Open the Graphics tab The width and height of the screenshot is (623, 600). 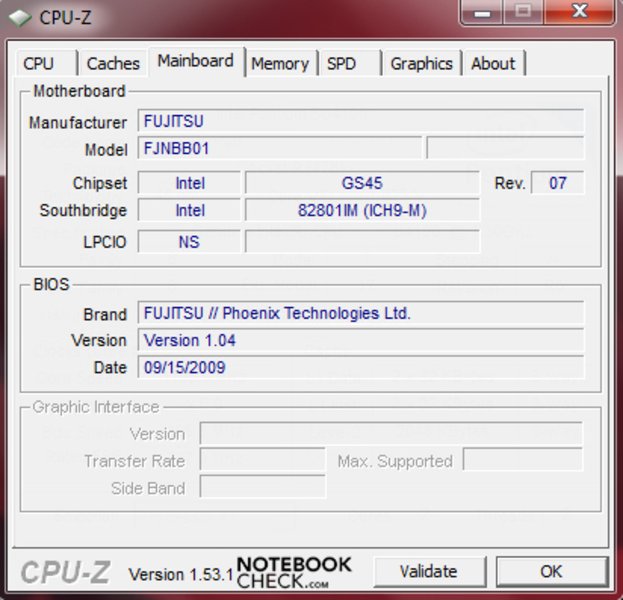tap(422, 63)
